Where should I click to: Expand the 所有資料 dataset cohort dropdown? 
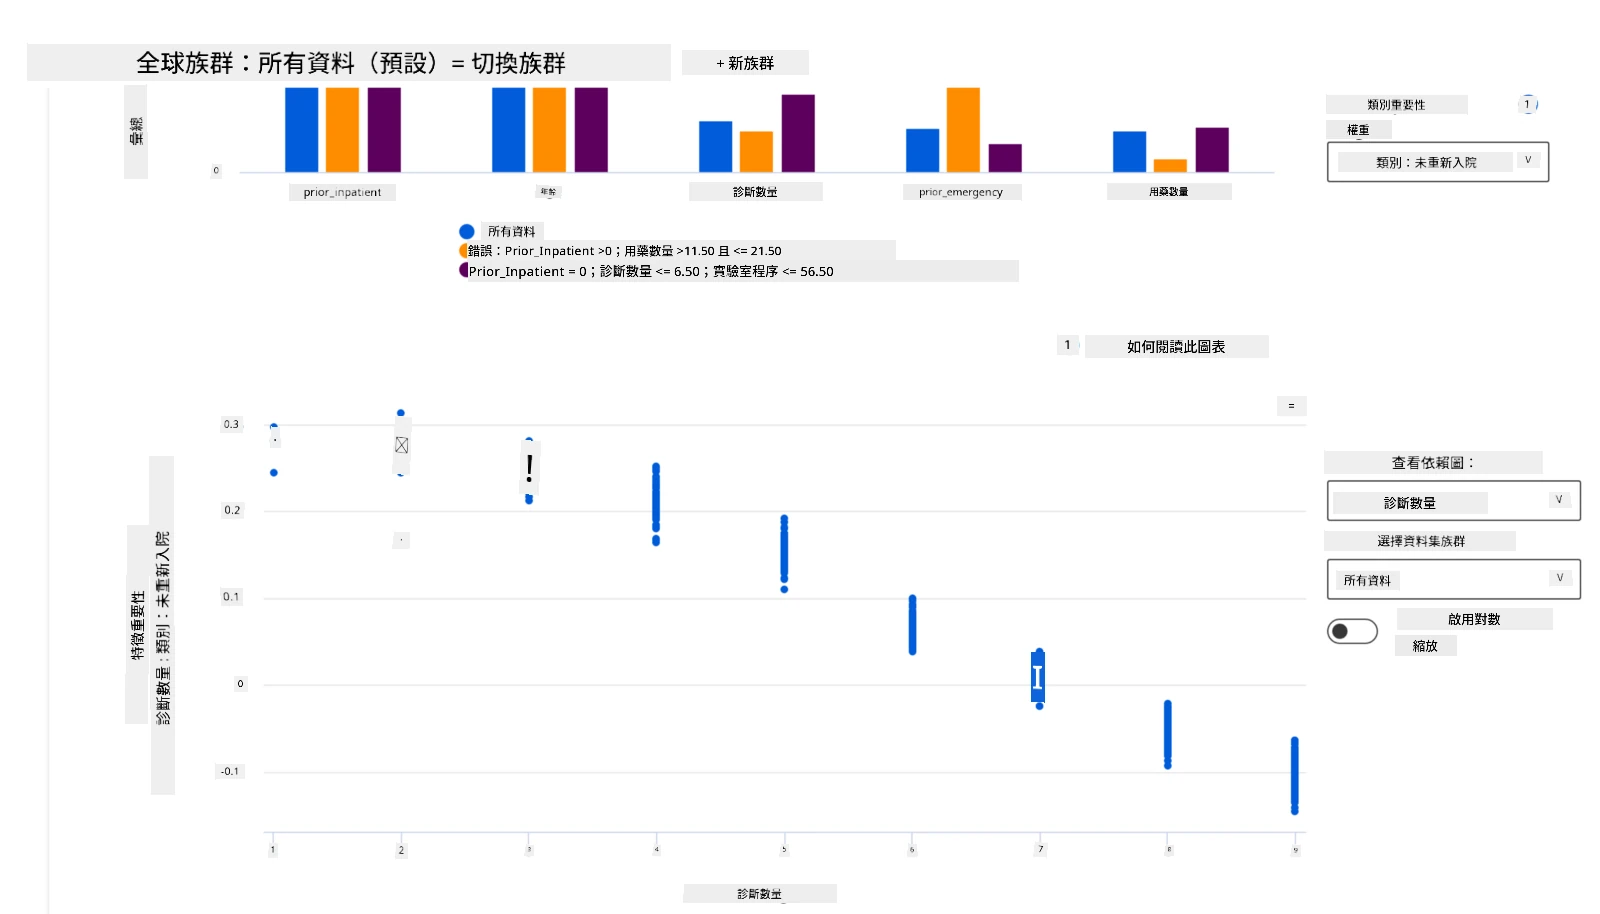coord(1453,579)
